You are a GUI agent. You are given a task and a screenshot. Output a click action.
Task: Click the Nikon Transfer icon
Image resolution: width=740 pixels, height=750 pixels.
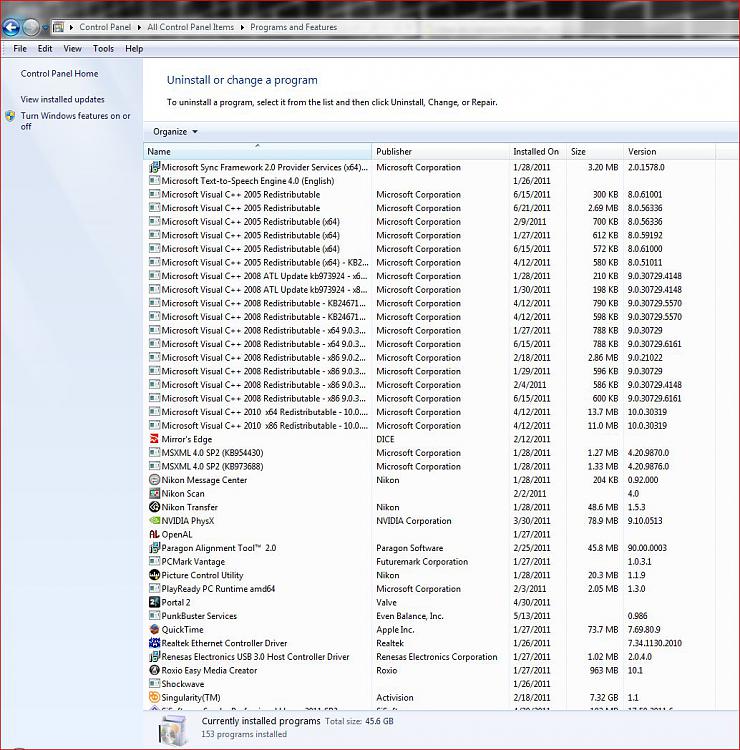coord(154,507)
